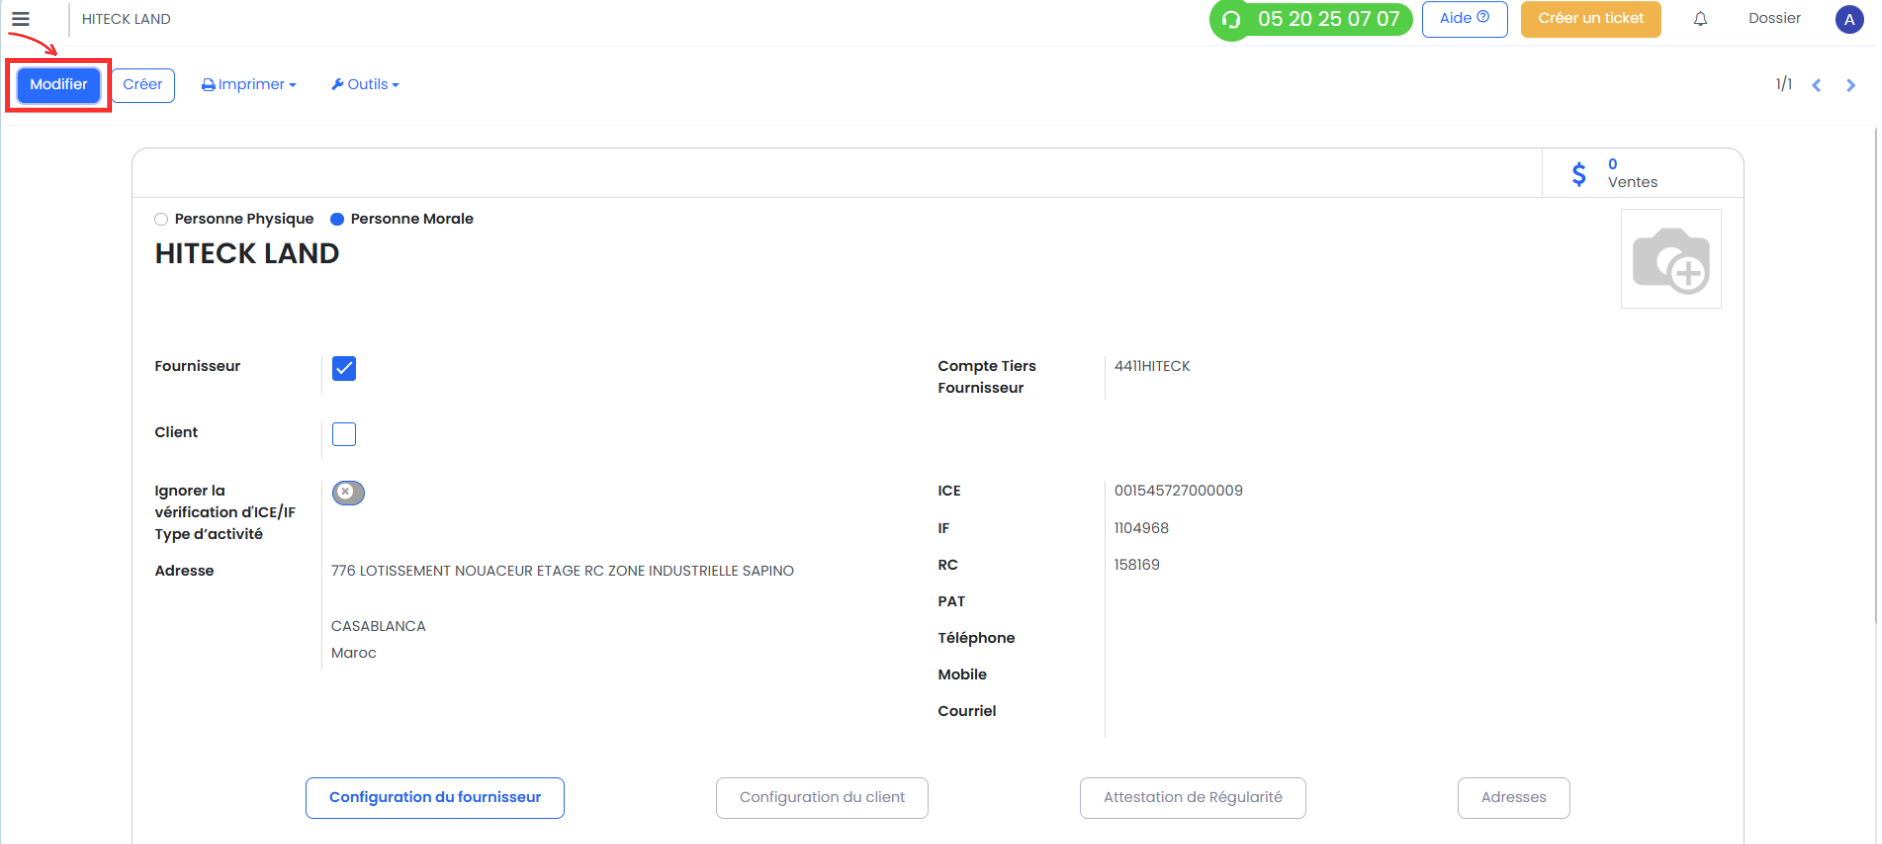Select the Personne Morale radio option
This screenshot has width=1882, height=844.
pyautogui.click(x=337, y=219)
